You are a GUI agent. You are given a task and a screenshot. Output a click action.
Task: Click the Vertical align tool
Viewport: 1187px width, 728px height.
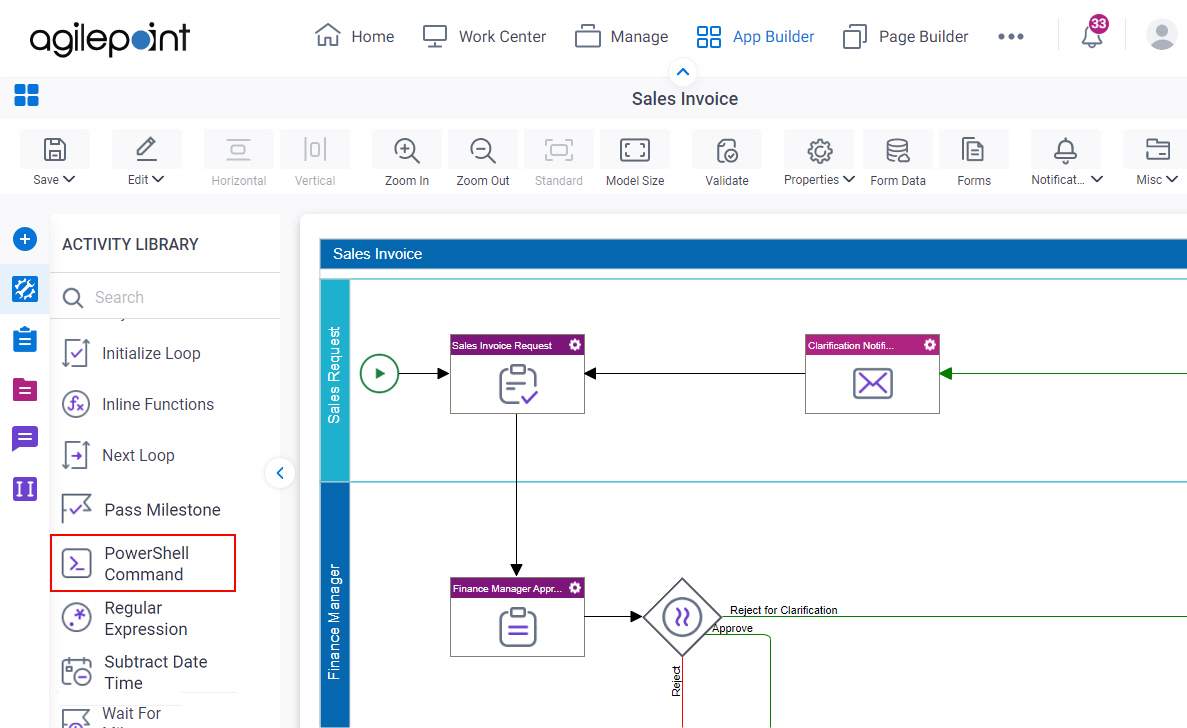coord(315,158)
